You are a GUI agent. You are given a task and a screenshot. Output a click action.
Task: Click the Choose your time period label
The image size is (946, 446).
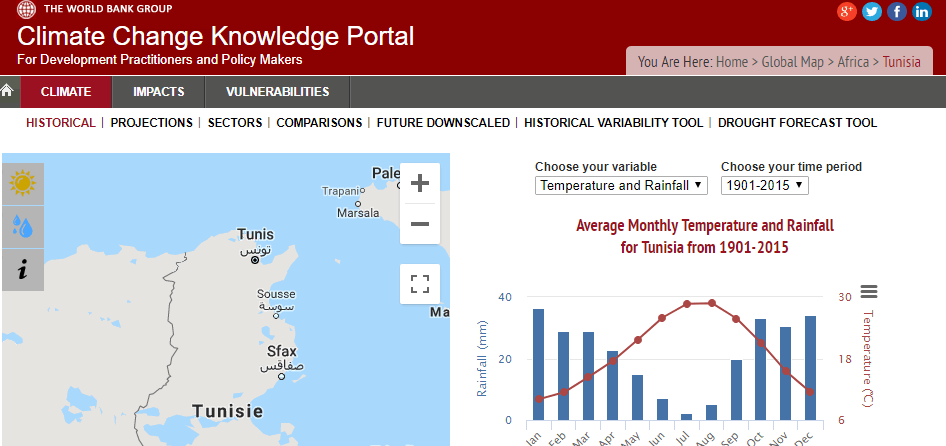pos(792,167)
